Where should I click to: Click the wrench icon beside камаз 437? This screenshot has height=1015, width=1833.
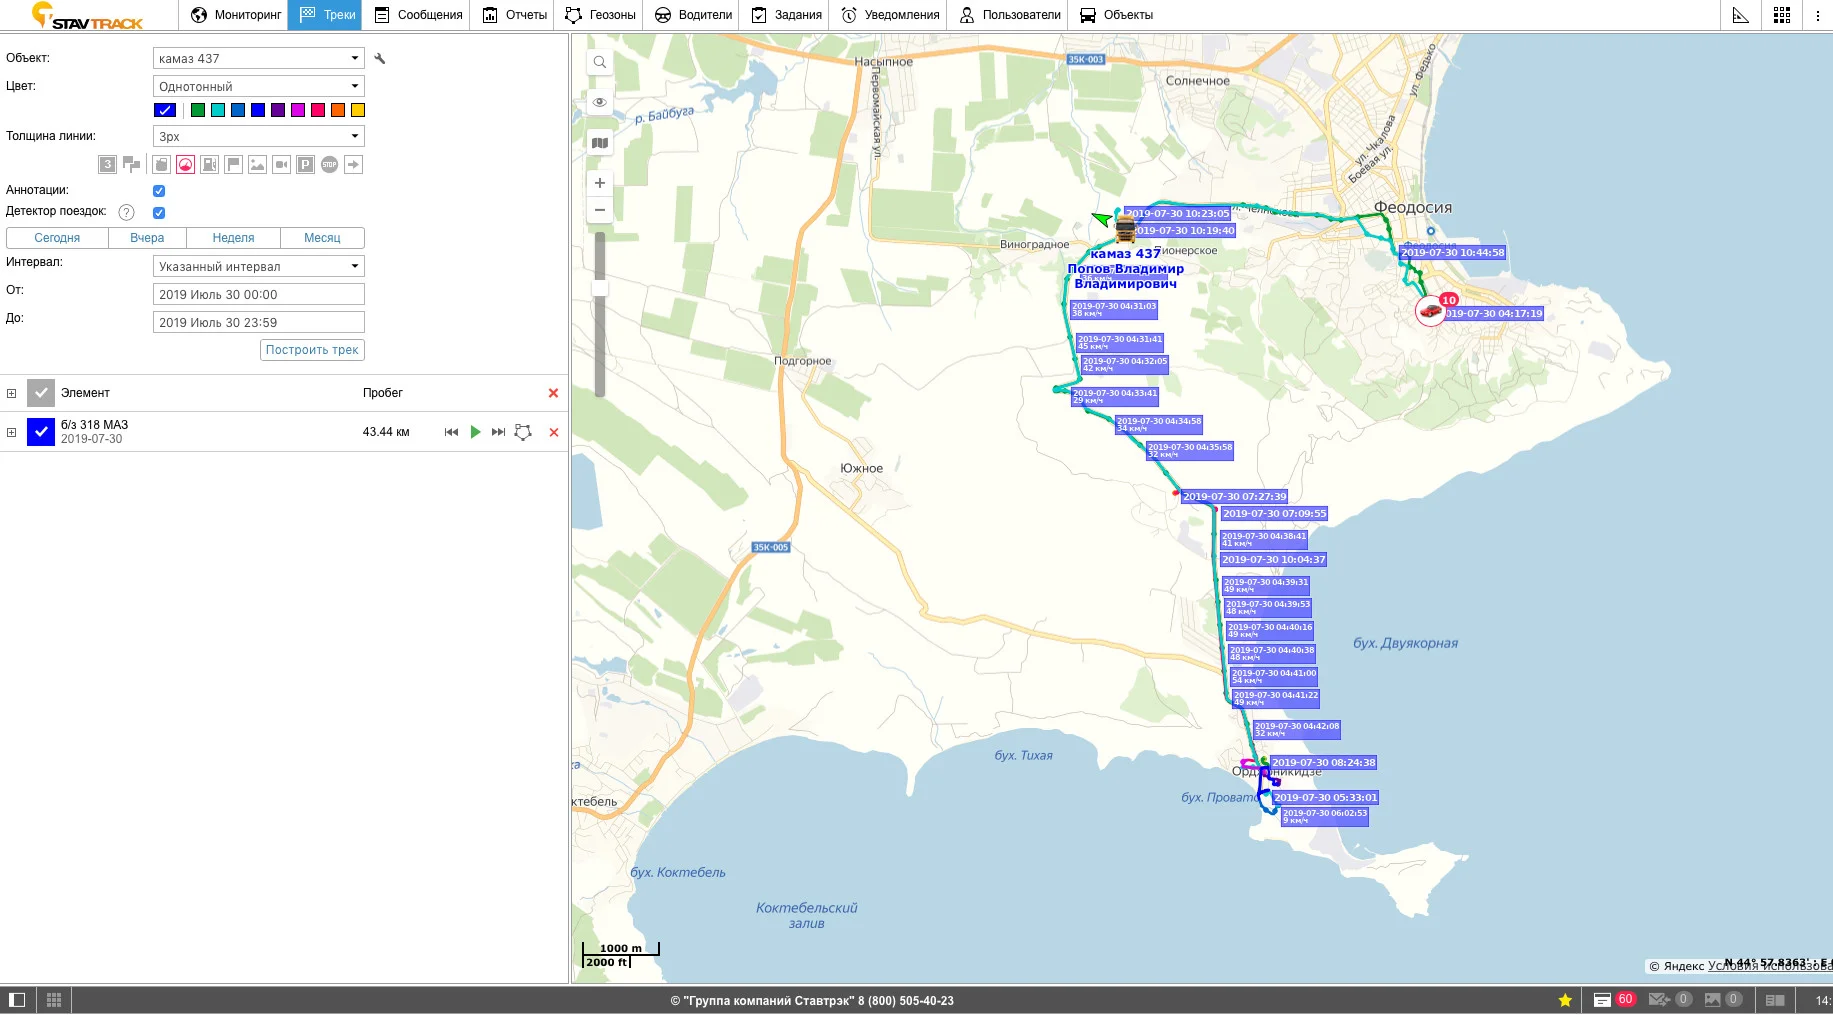pyautogui.click(x=380, y=59)
